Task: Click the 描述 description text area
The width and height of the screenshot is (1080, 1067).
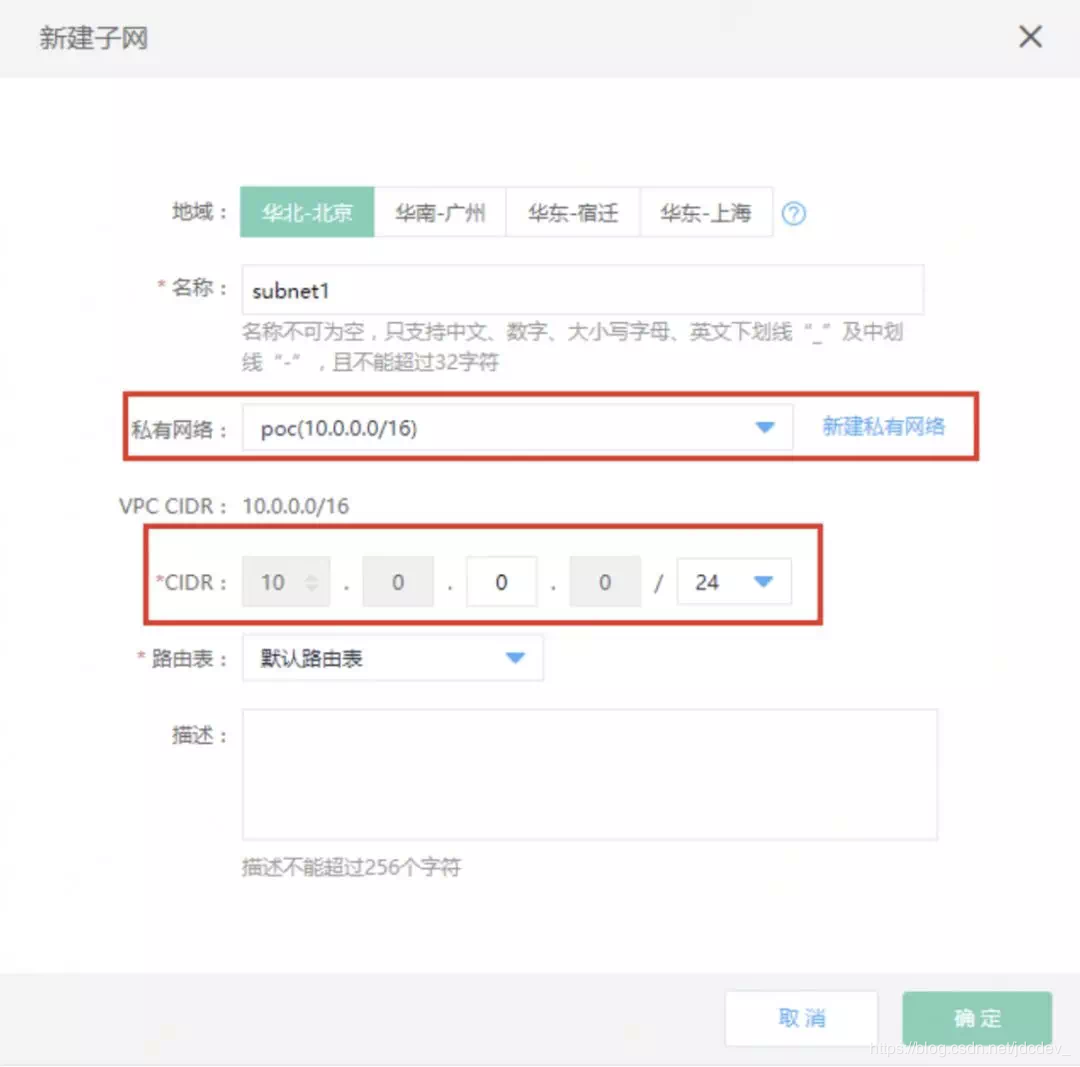Action: click(x=589, y=774)
